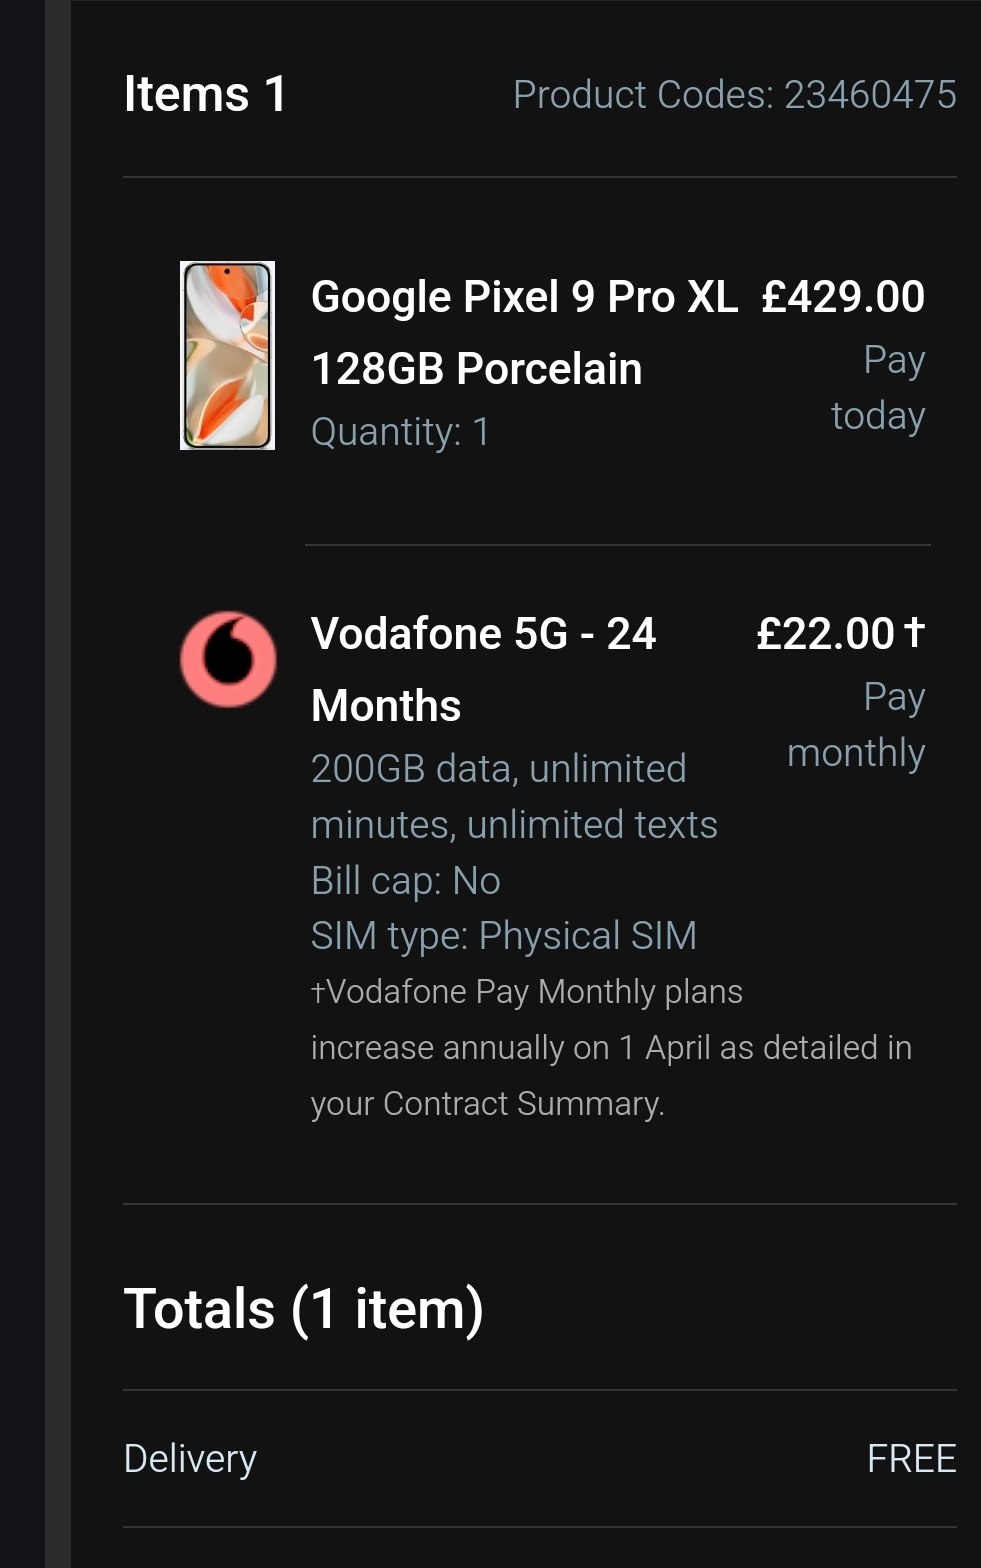Tap the Quantity: 1 label
981x1568 pixels.
(x=400, y=432)
